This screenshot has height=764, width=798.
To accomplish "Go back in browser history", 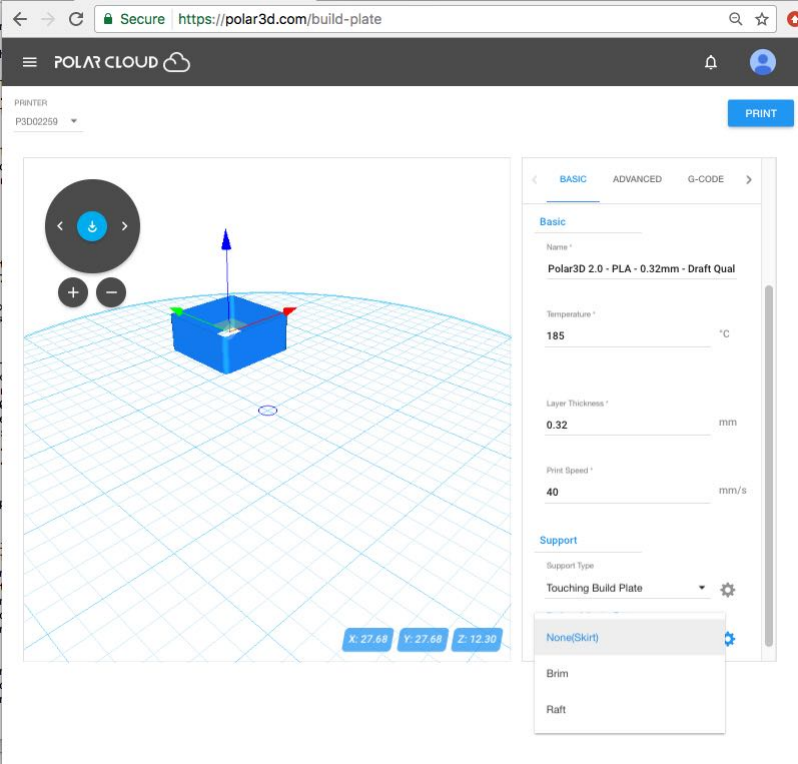I will point(19,19).
